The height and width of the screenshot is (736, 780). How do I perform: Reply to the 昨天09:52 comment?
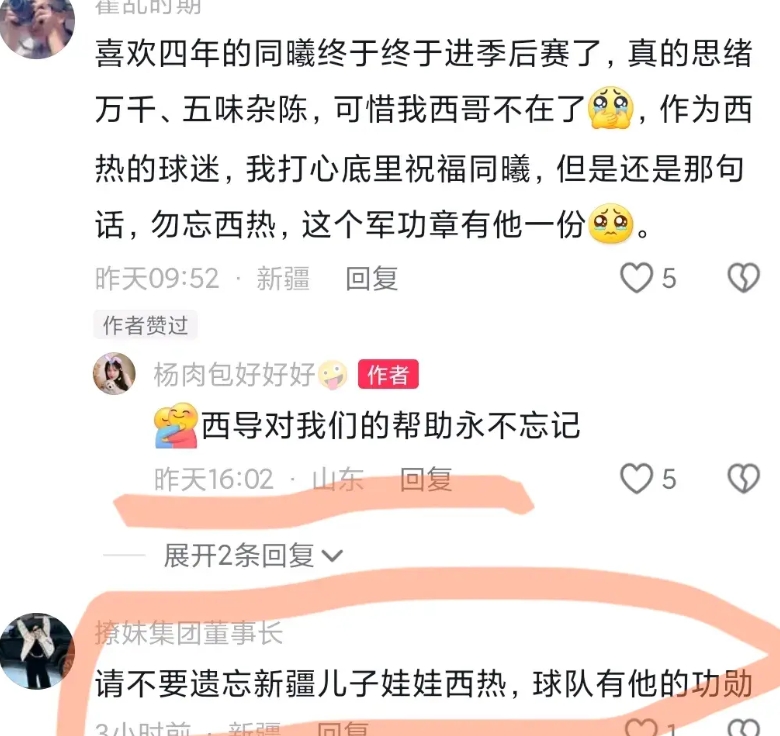pyautogui.click(x=372, y=278)
